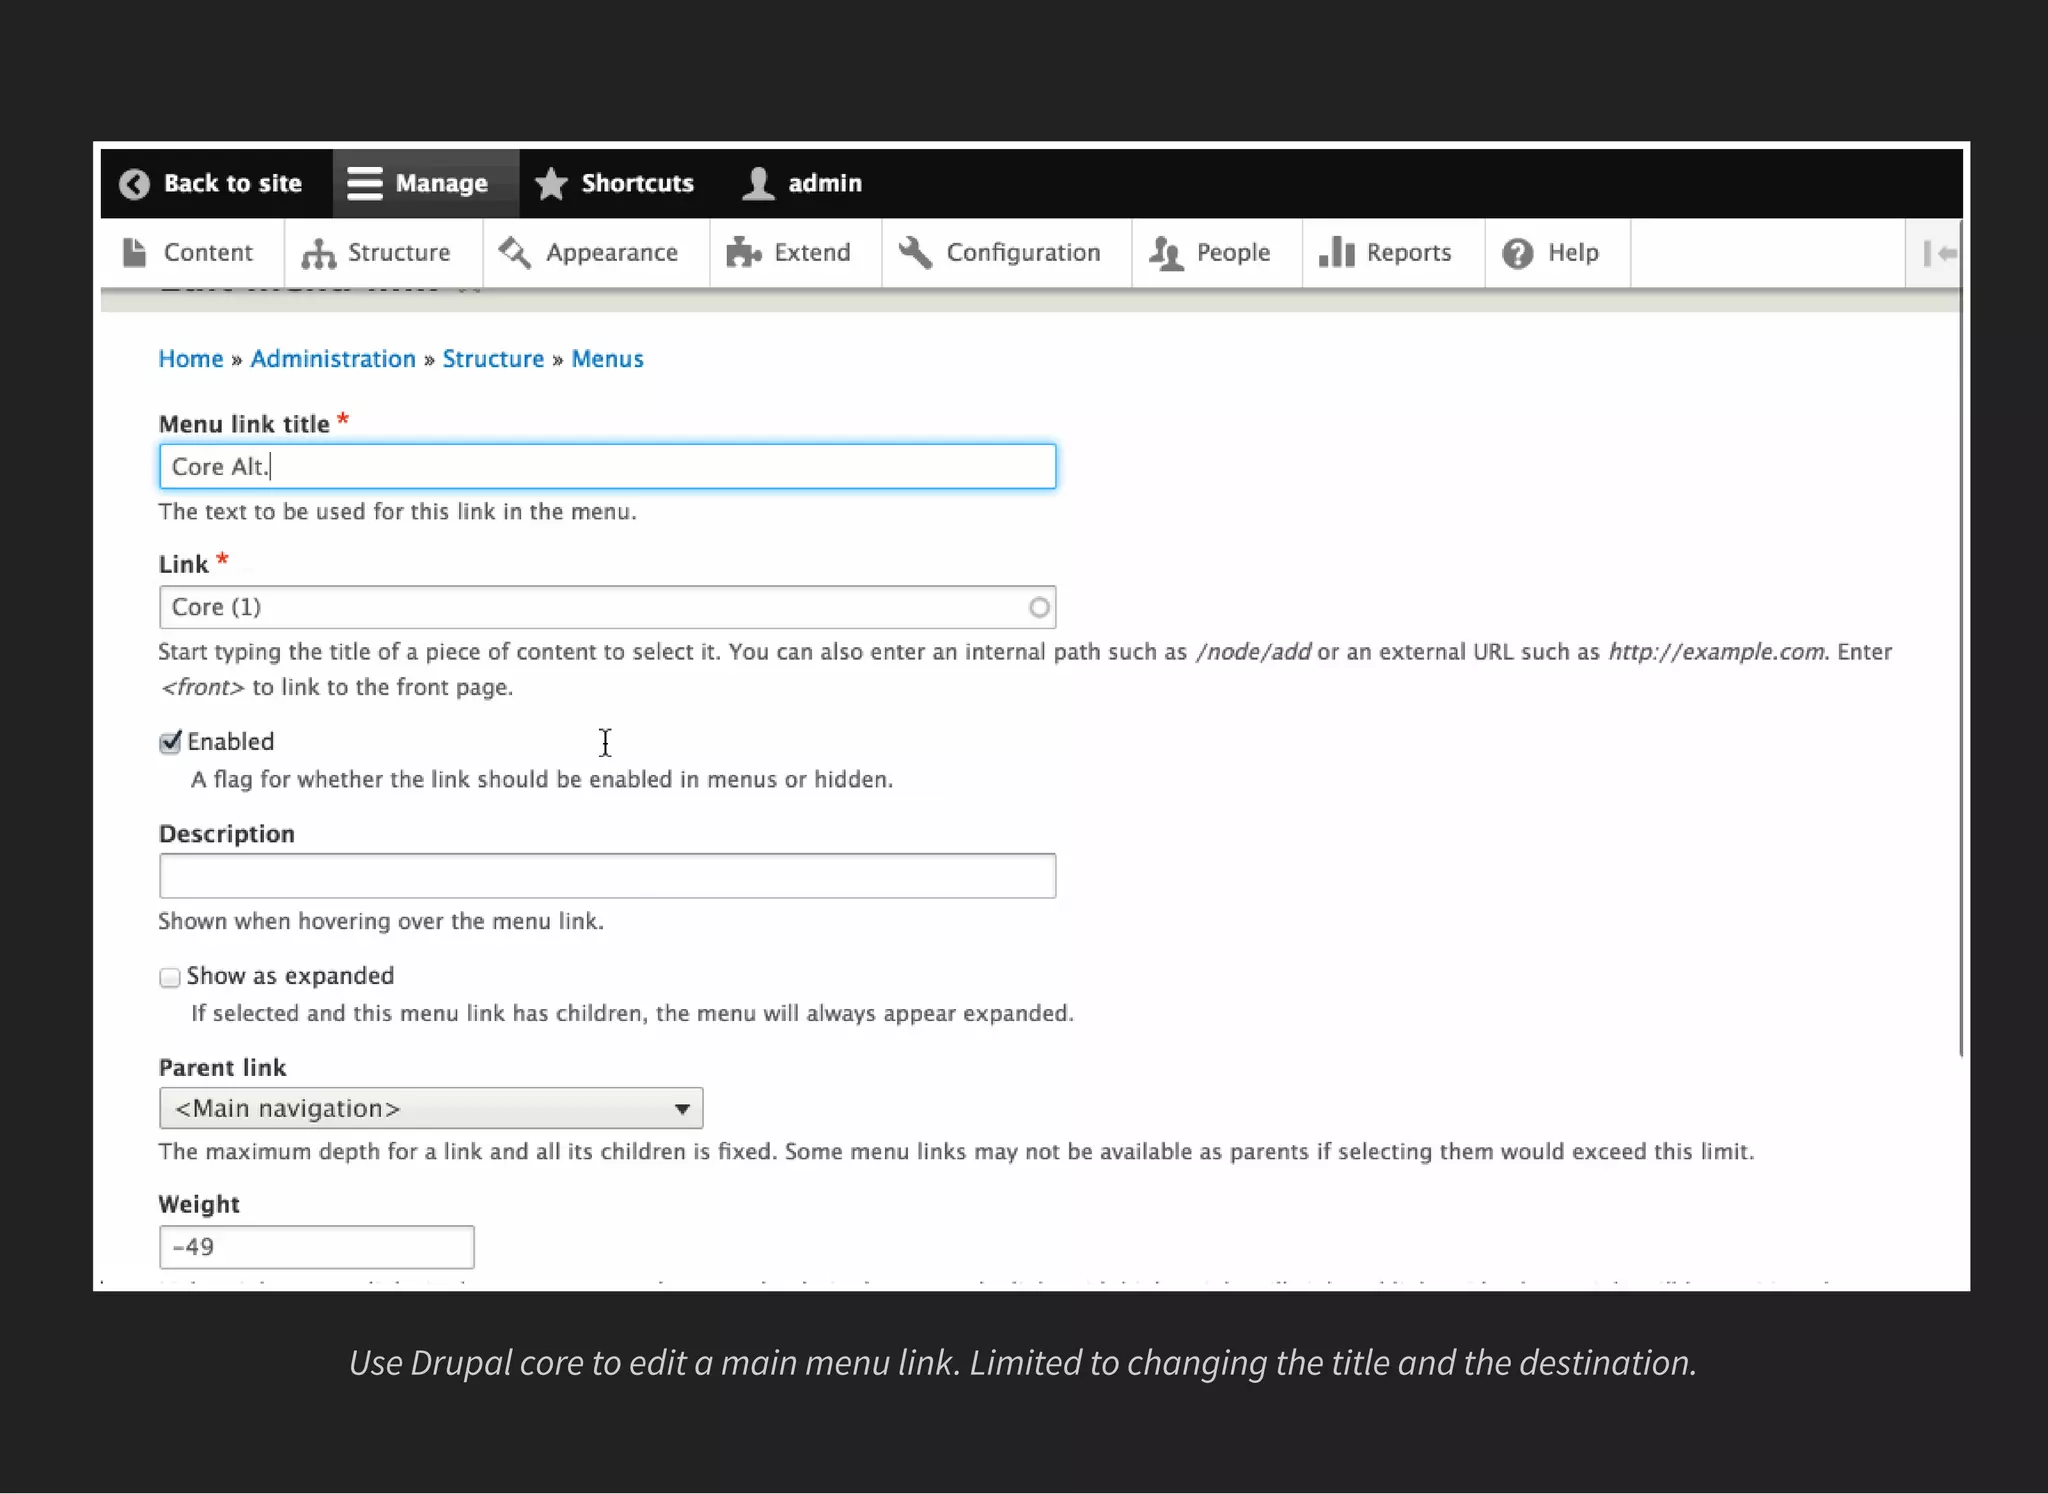Screen dimensions: 2048x1494
Task: Click the Extend puzzle piece icon
Action: (744, 252)
